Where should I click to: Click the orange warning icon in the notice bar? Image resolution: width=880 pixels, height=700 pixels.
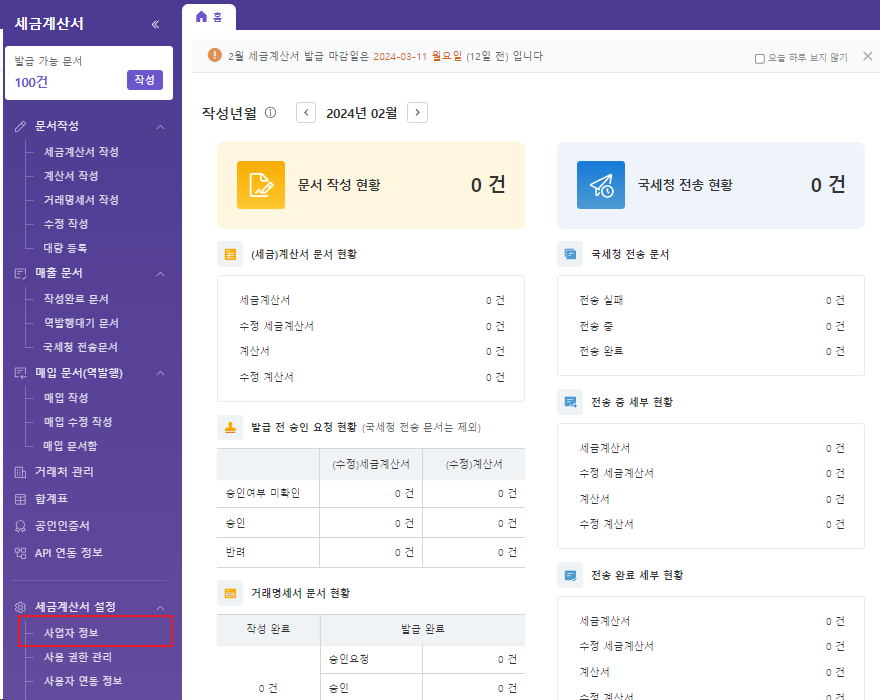click(x=214, y=55)
